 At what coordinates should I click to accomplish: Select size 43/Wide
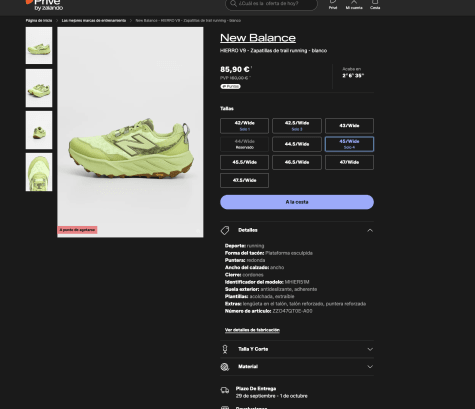[x=349, y=126]
